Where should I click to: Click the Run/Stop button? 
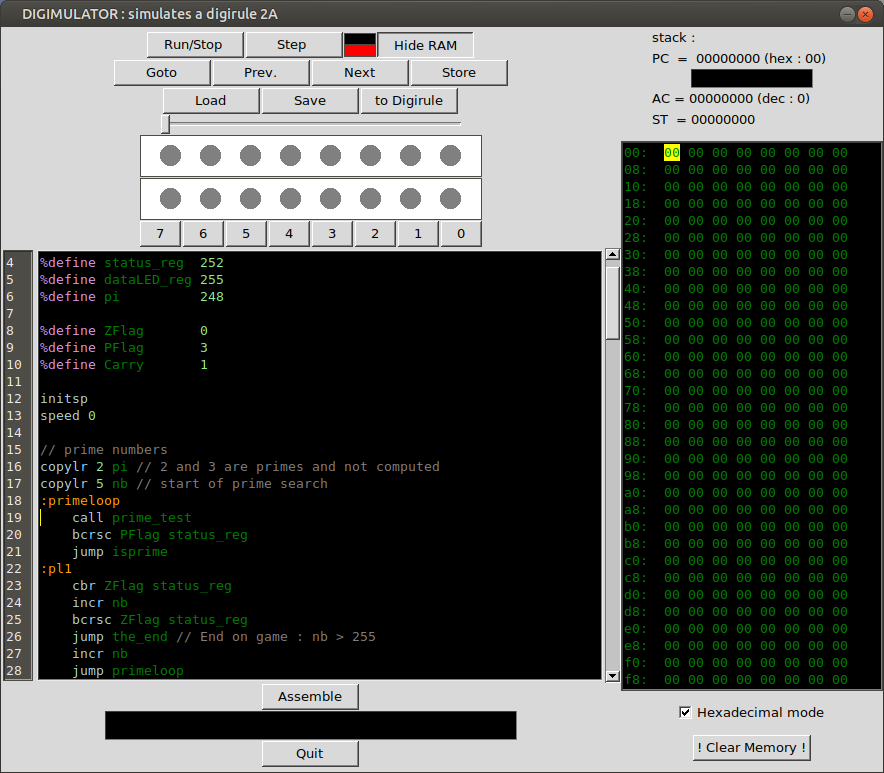coord(195,45)
